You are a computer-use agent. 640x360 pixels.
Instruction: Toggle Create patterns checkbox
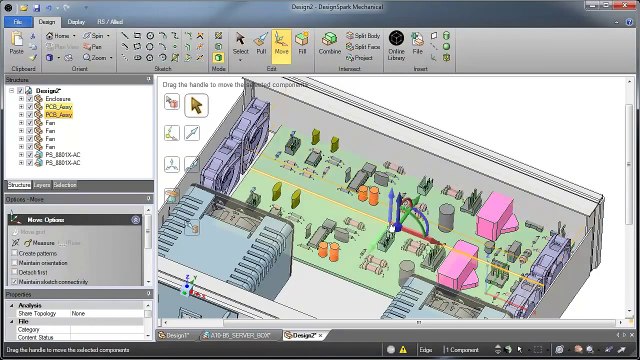pyautogui.click(x=15, y=253)
